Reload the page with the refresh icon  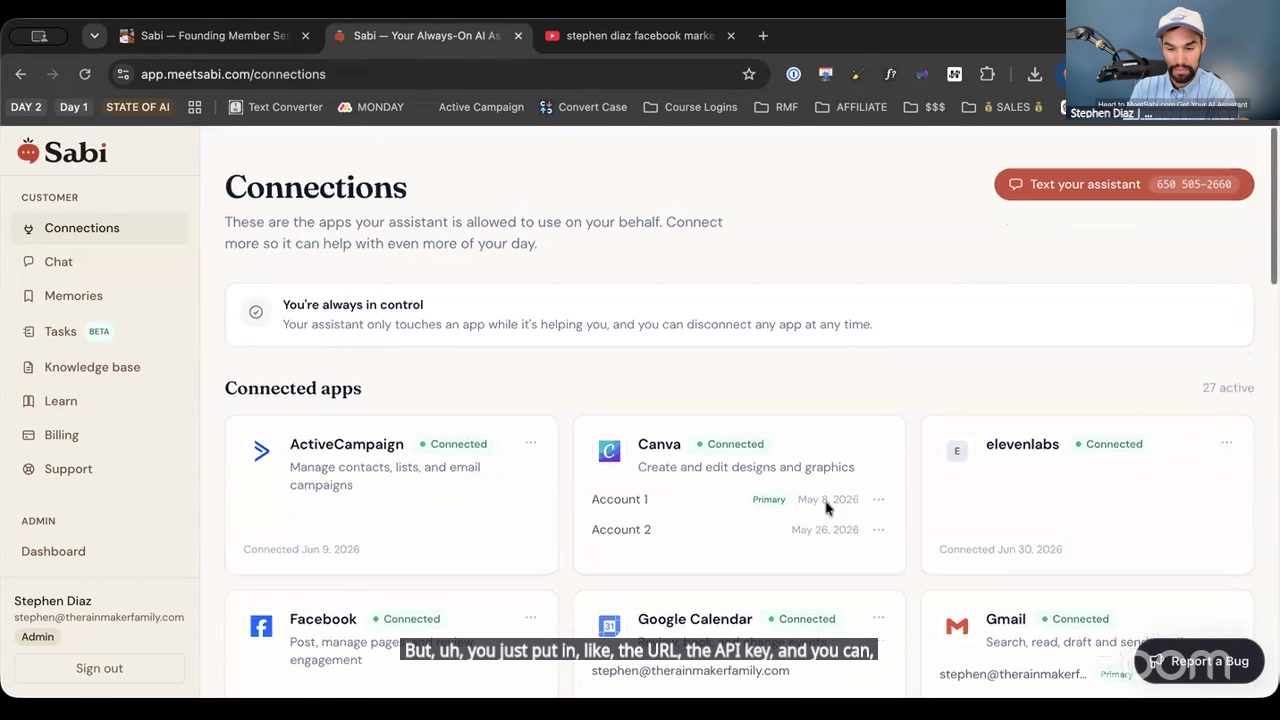click(x=85, y=74)
